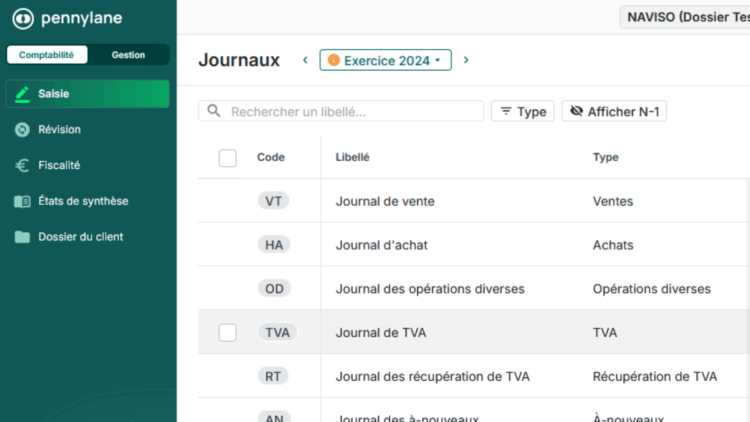This screenshot has height=422, width=750.
Task: Open États de synthèse sidebar item
Action: point(83,201)
